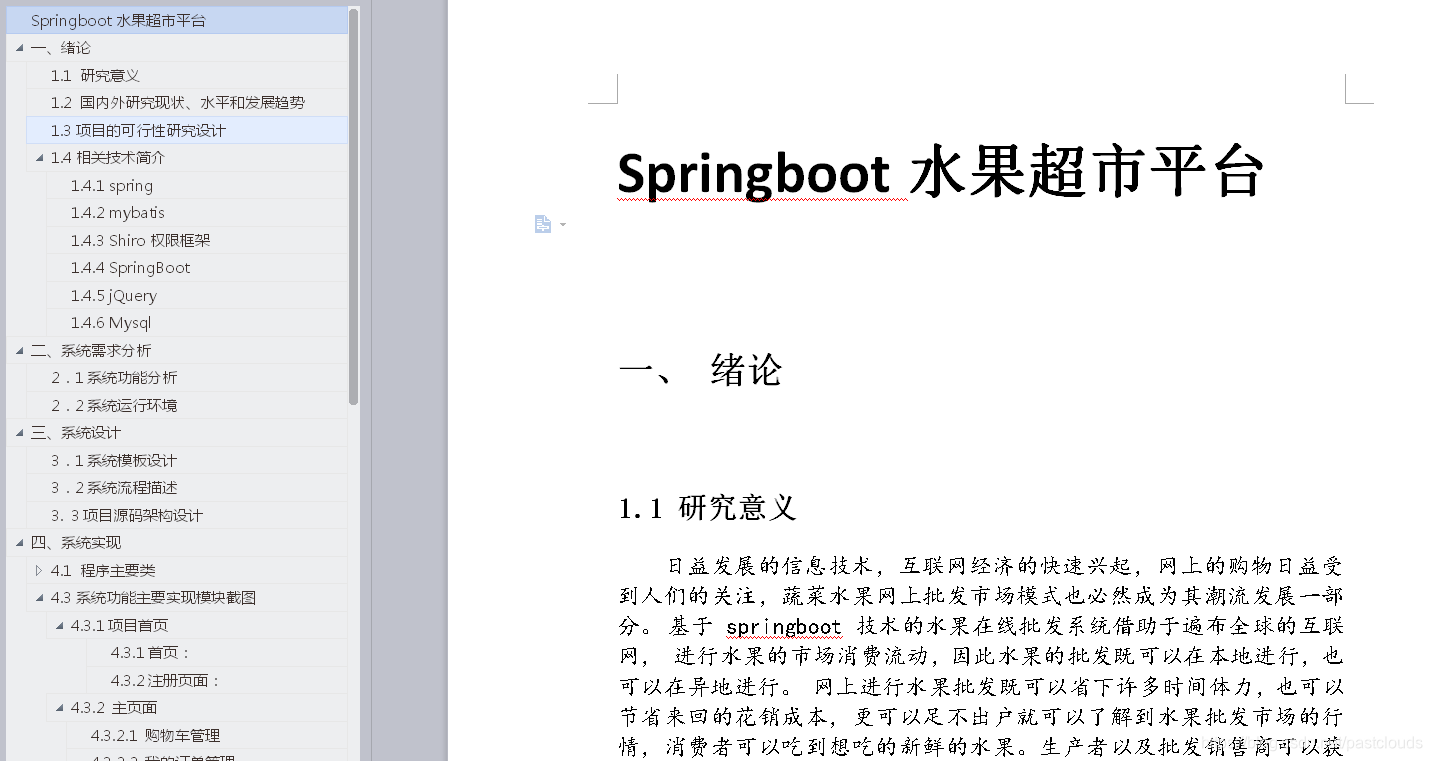Collapse the 三、系统设计 section
Viewport: 1432px width, 761px height.
pyautogui.click(x=20, y=433)
